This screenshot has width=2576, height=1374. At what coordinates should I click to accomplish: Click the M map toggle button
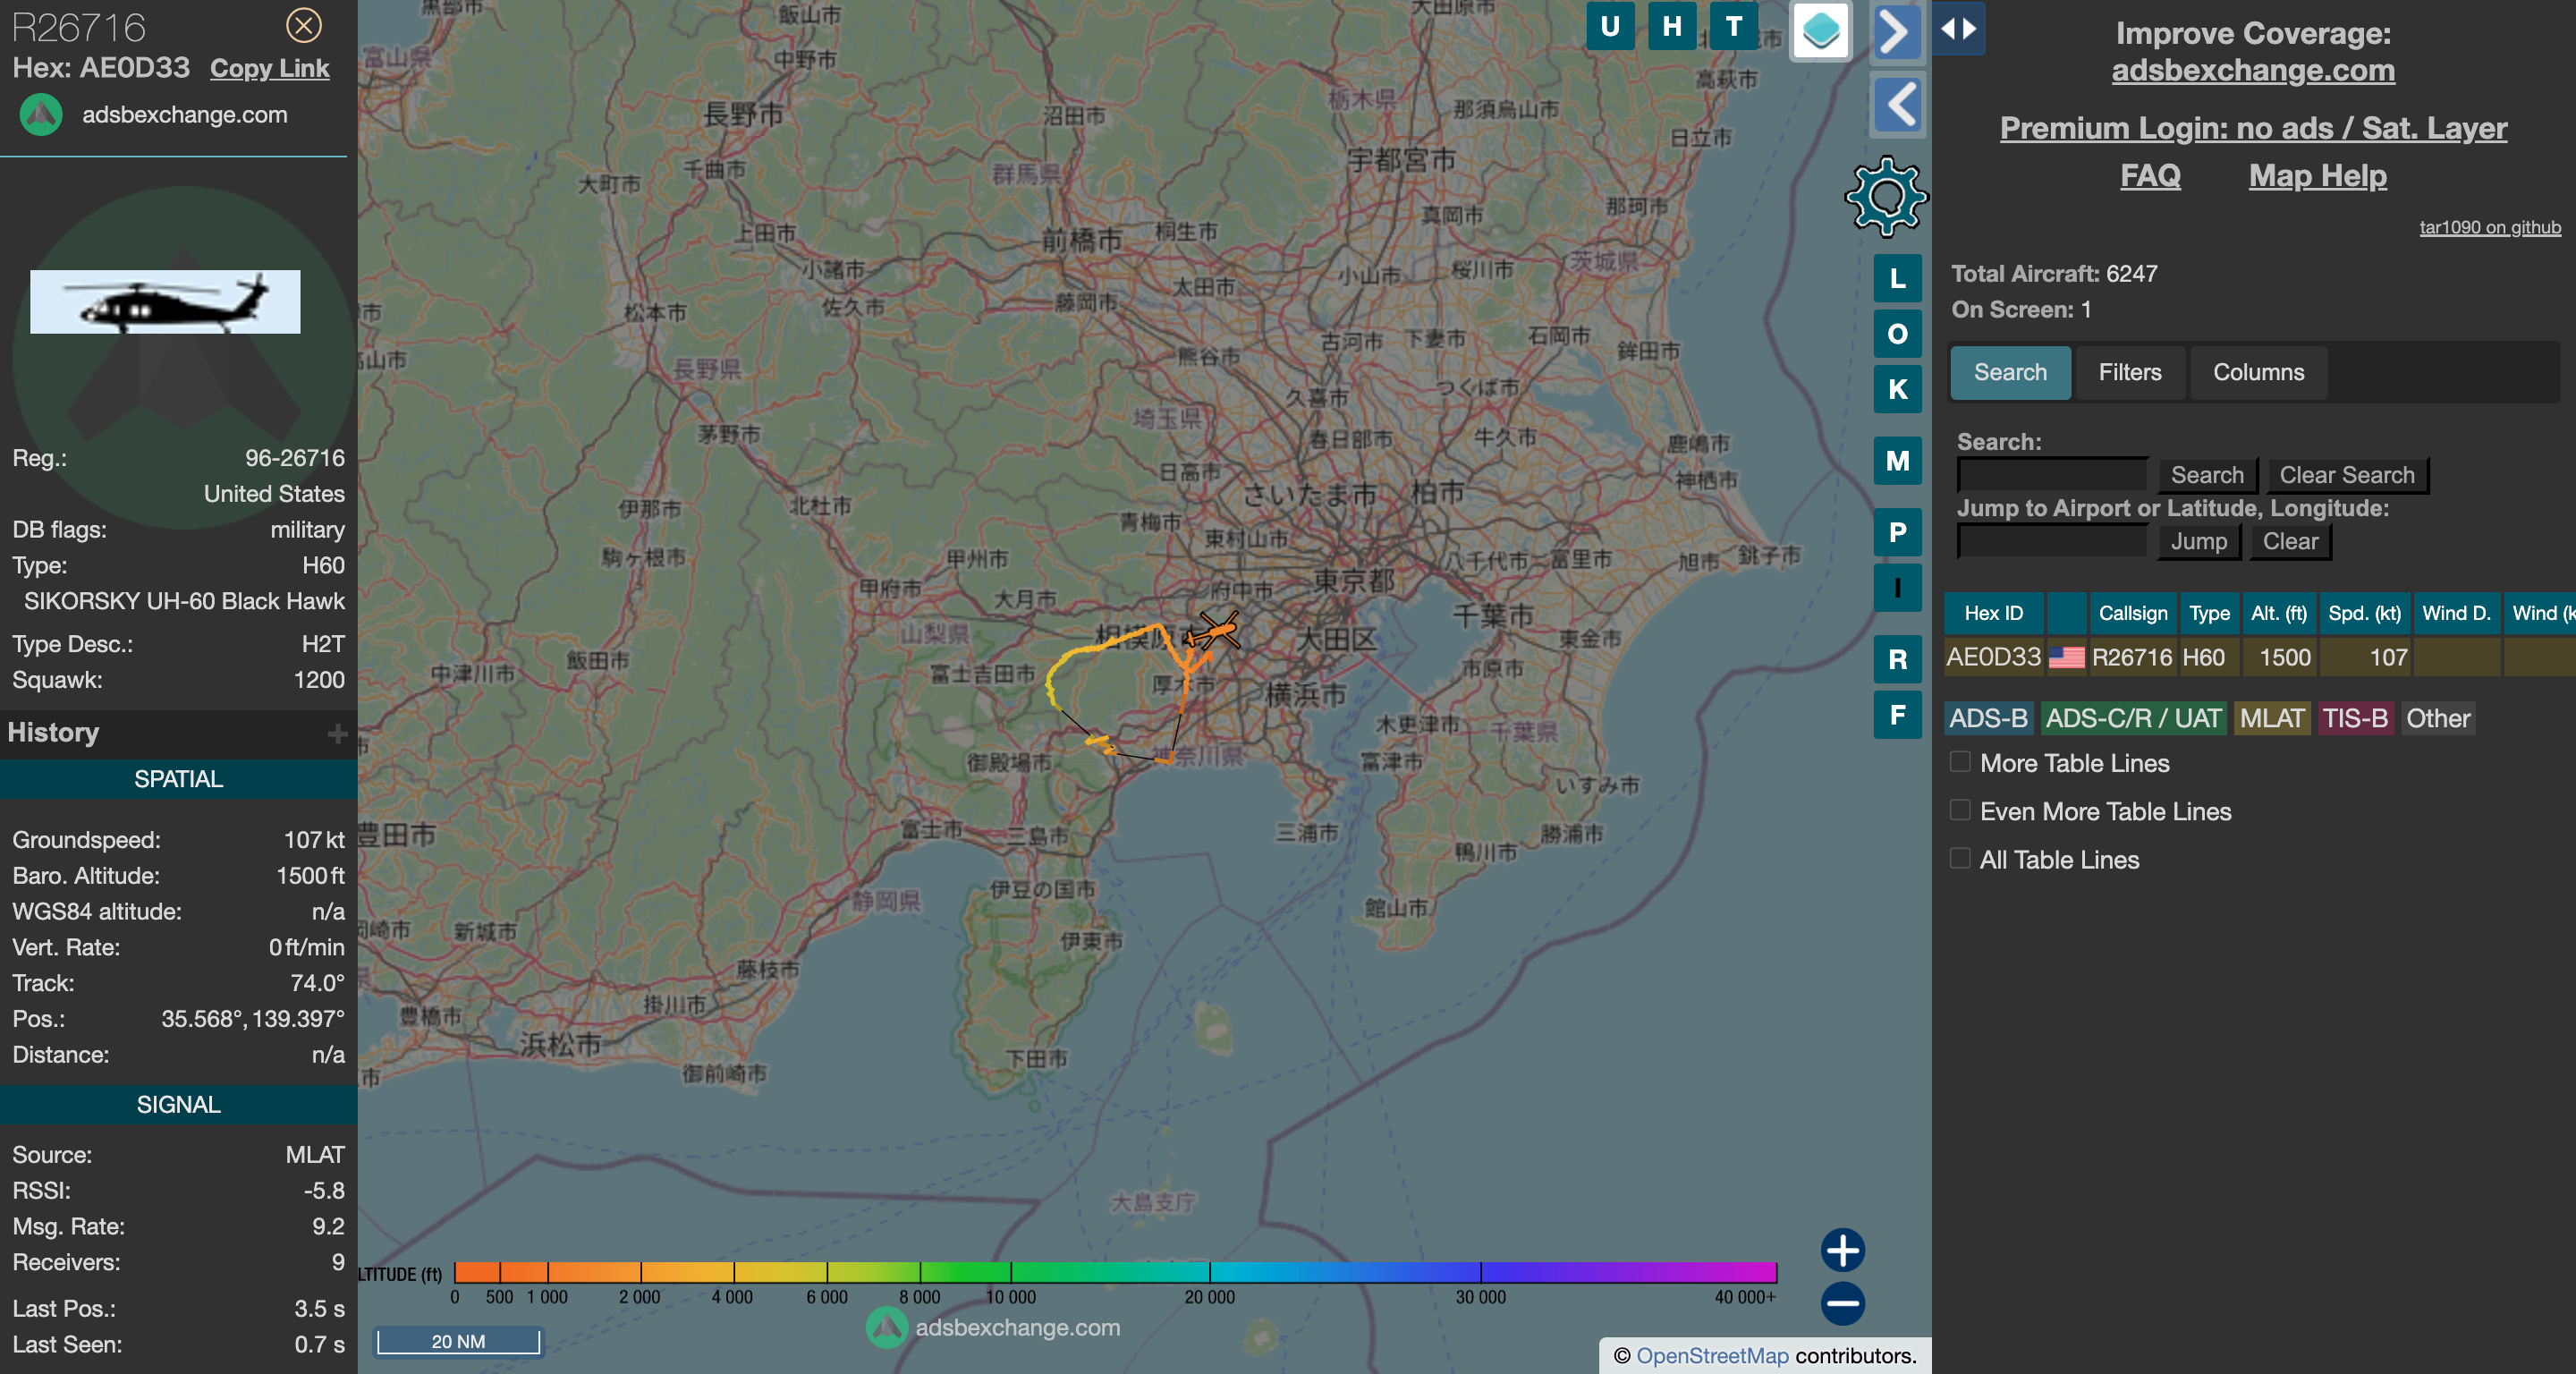(1897, 461)
